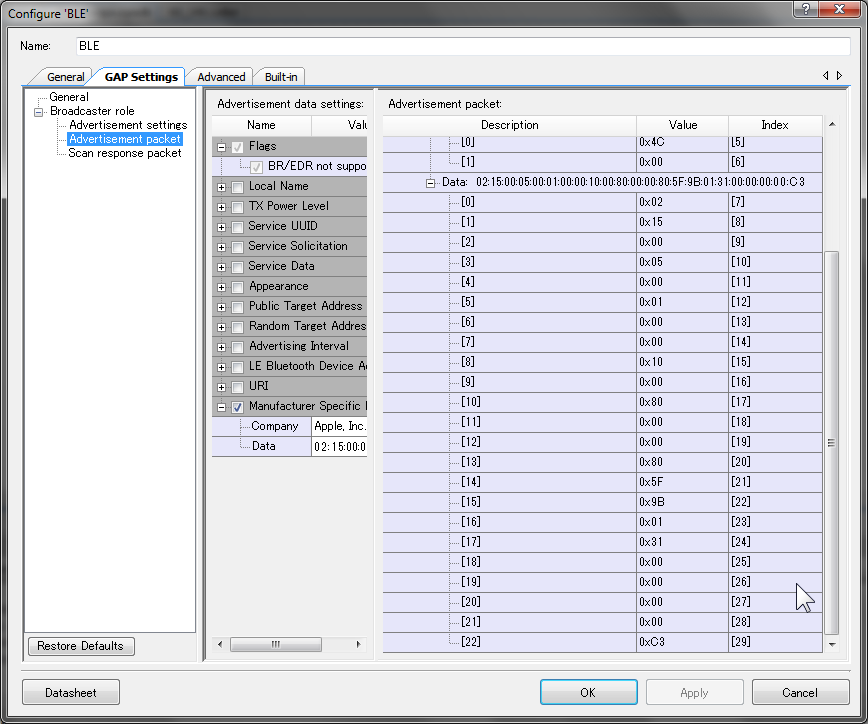Switch to the General tab
This screenshot has height=724, width=868.
pyautogui.click(x=65, y=77)
